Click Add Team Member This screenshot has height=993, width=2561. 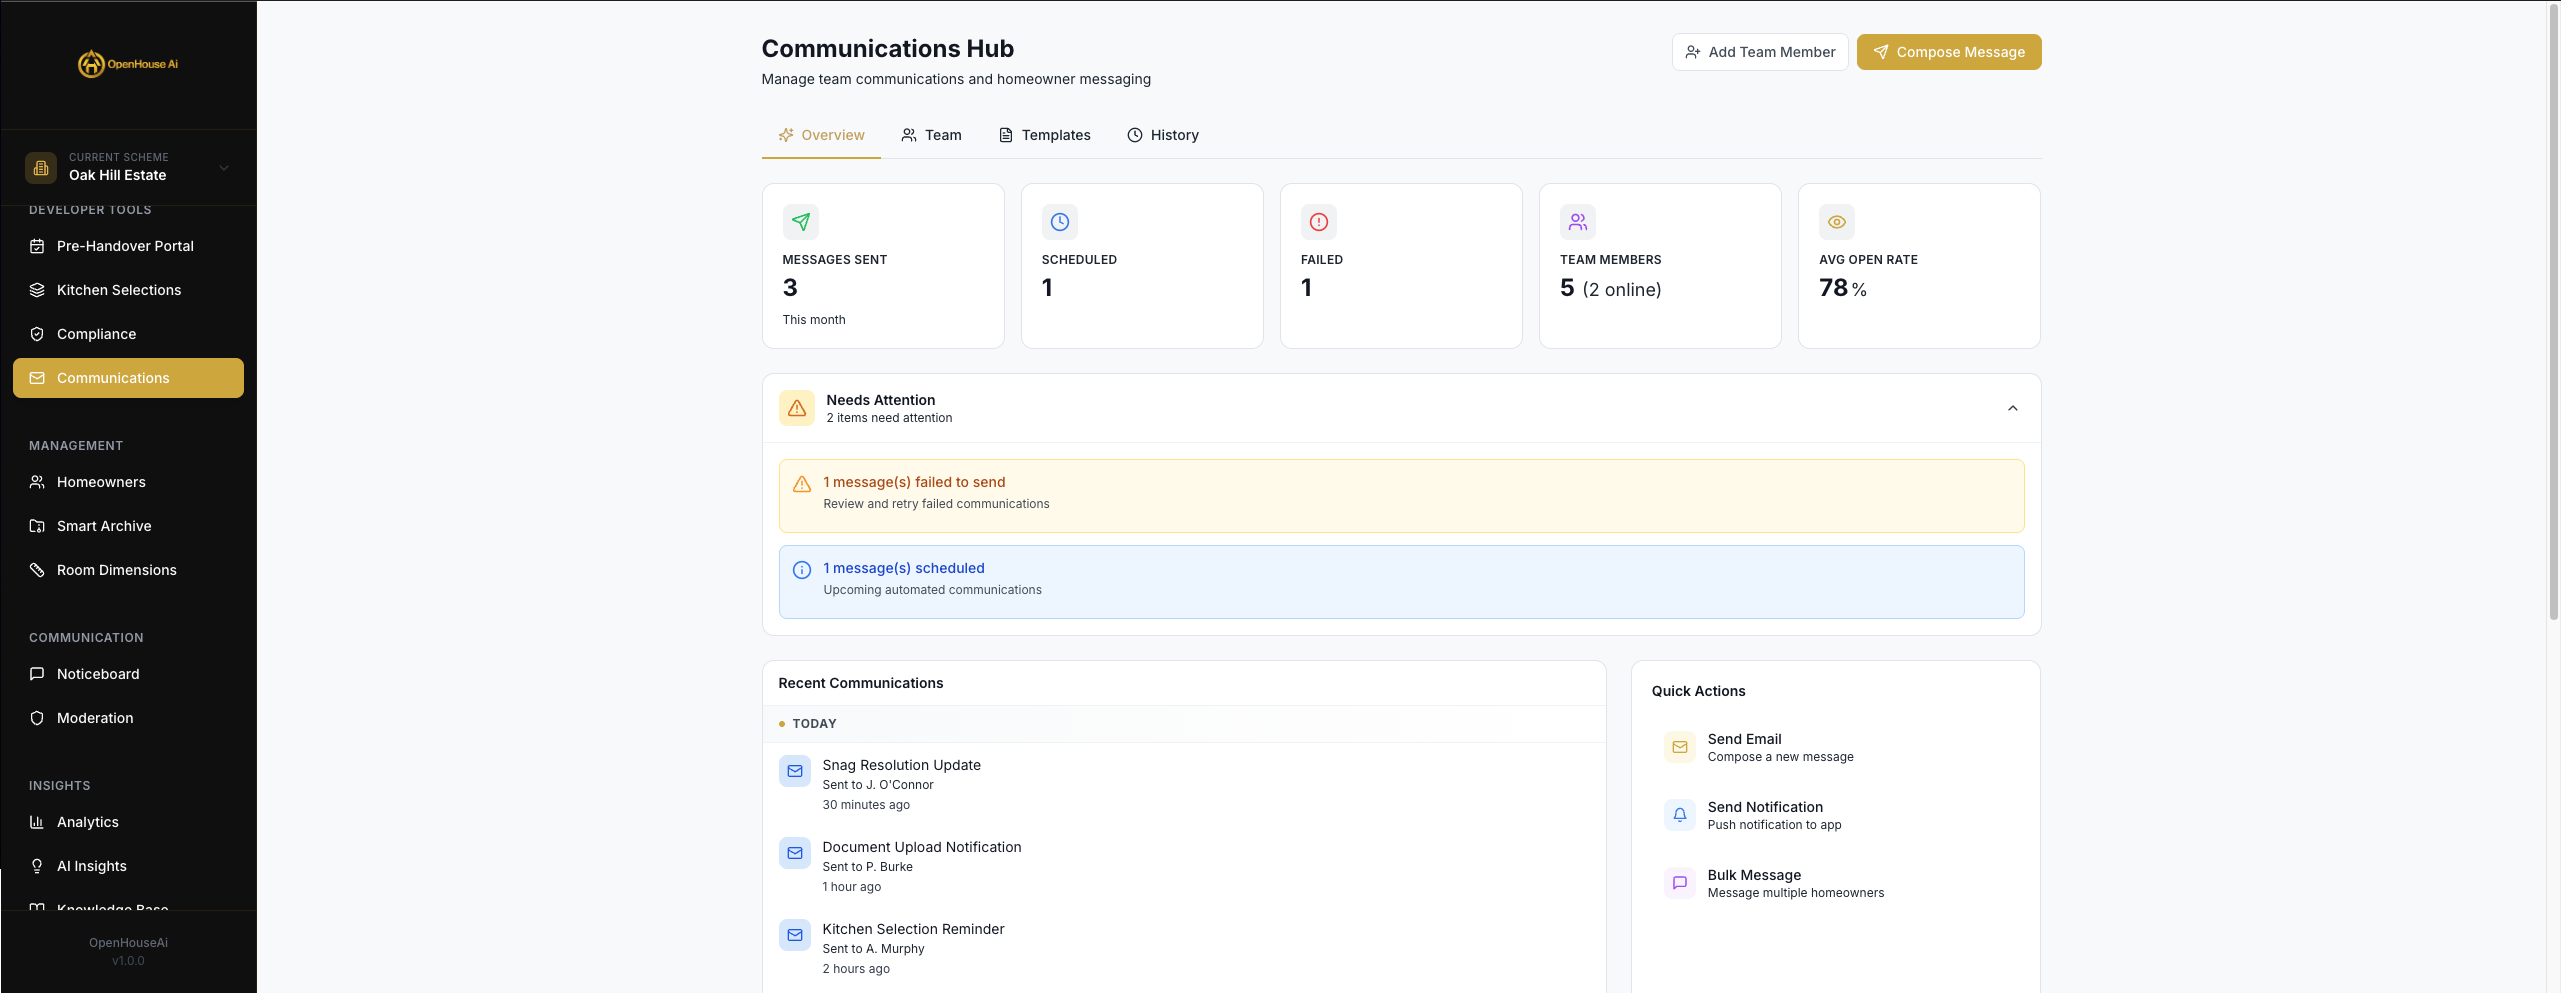coord(1760,51)
